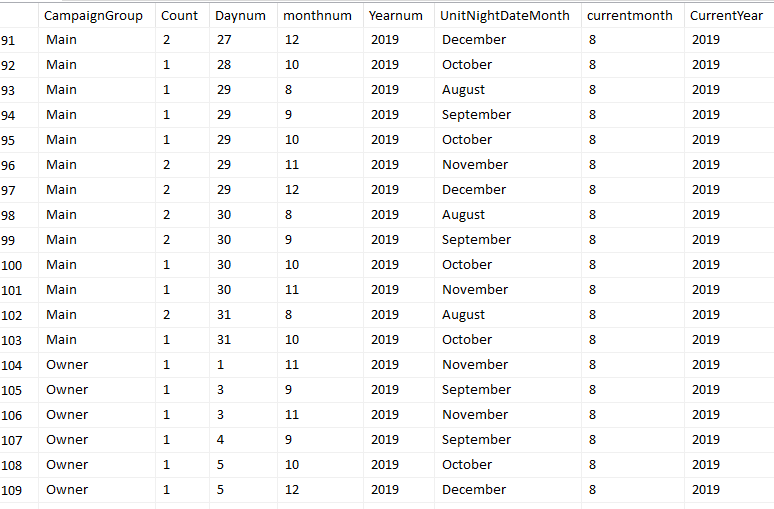Viewport: 774px width, 509px height.
Task: Select the UnitNightDateMonth column header
Action: coord(505,15)
